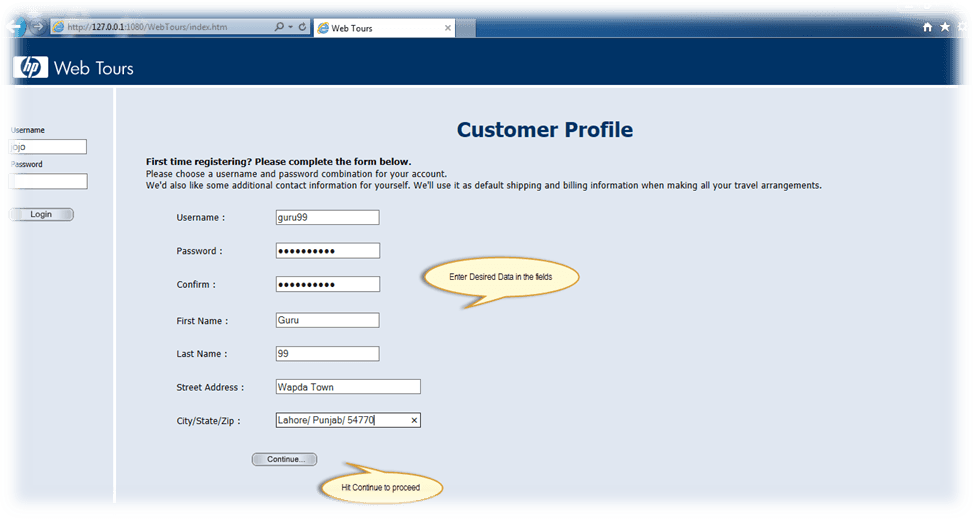The height and width of the screenshot is (519, 973).
Task: Click the Street Address field with Wapda Town
Action: point(347,387)
